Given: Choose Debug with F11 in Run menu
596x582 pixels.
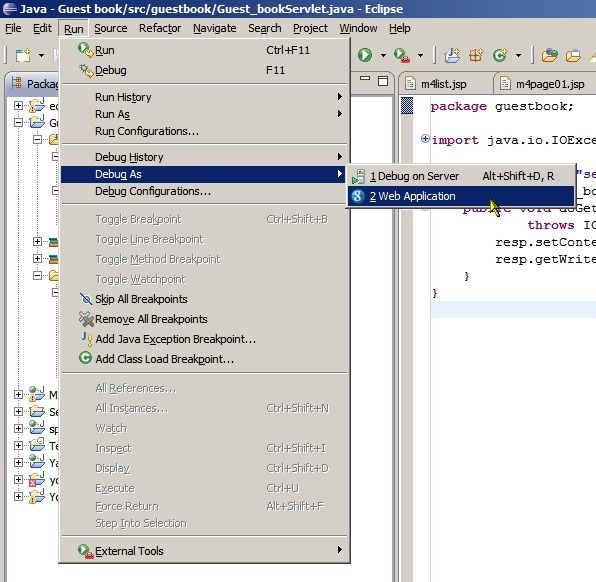Looking at the screenshot, I should (x=204, y=70).
